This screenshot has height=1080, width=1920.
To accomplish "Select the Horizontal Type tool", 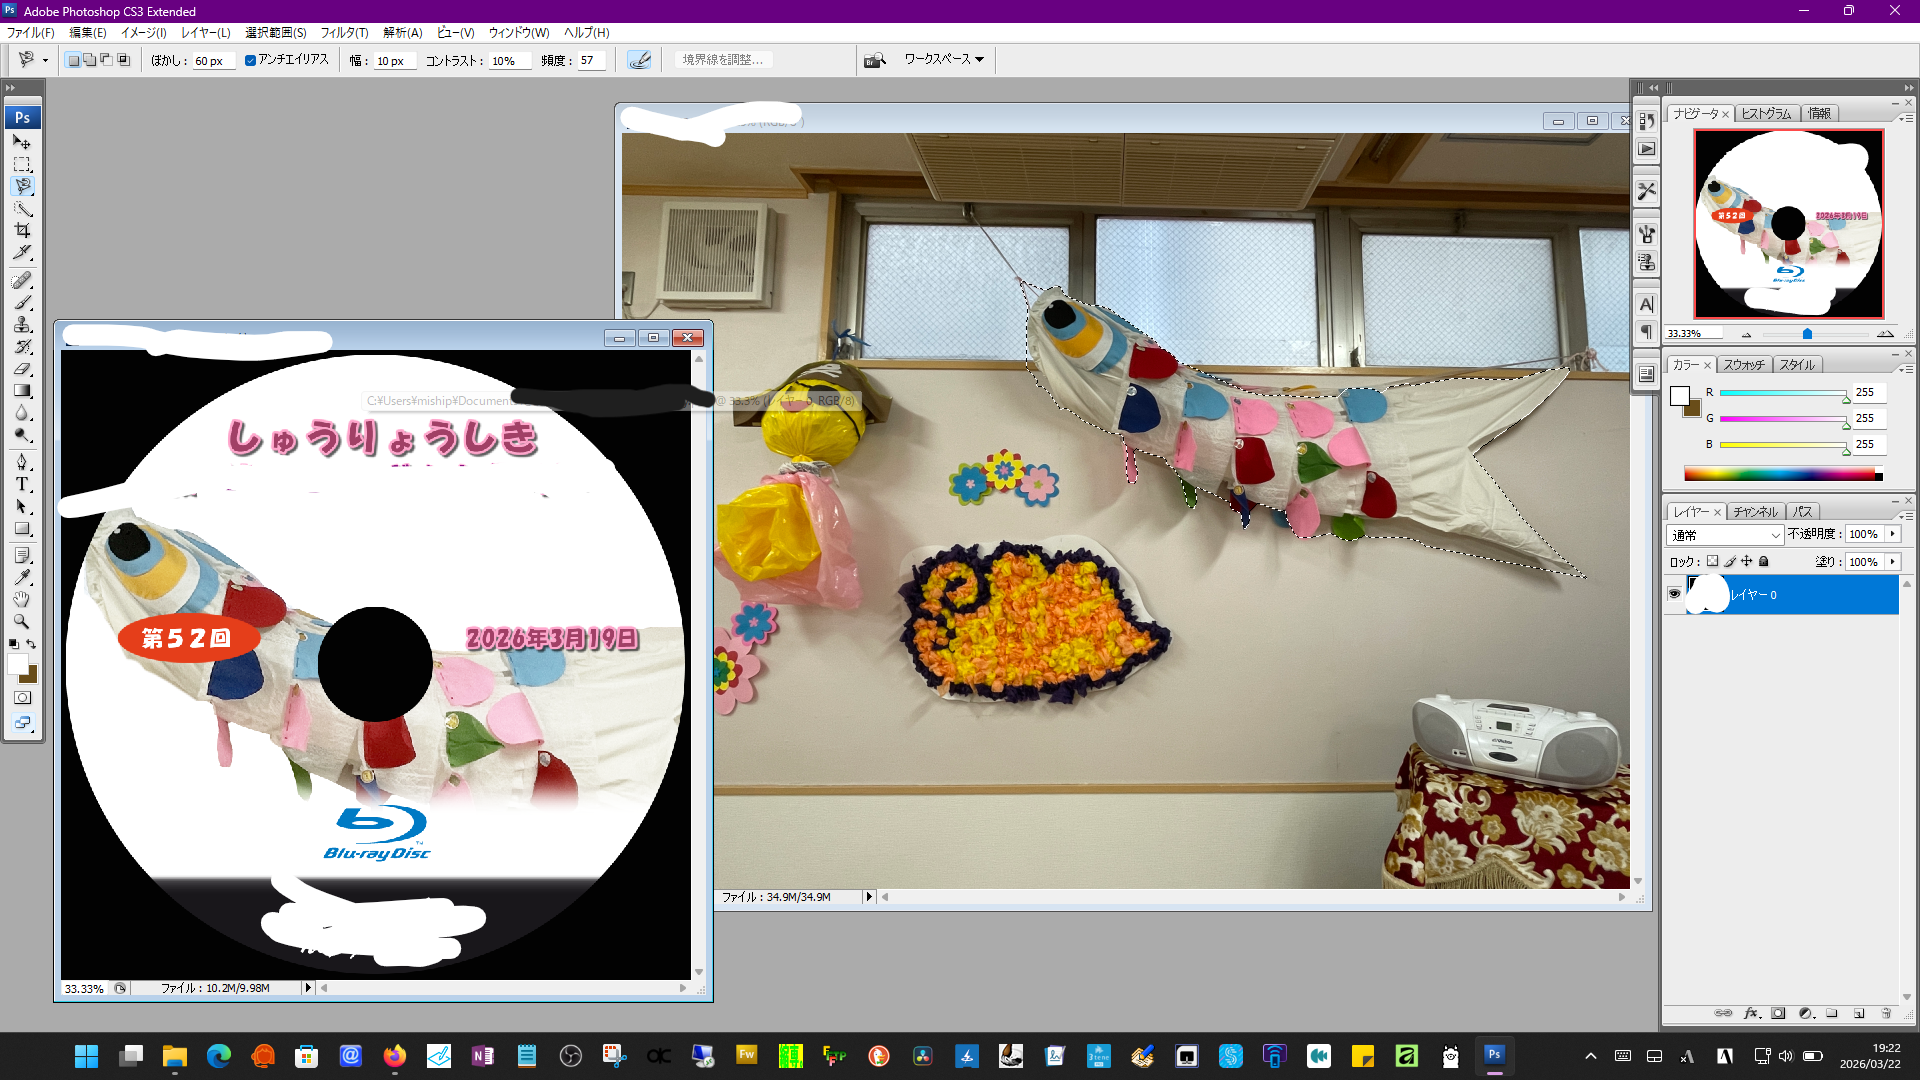I will point(22,484).
